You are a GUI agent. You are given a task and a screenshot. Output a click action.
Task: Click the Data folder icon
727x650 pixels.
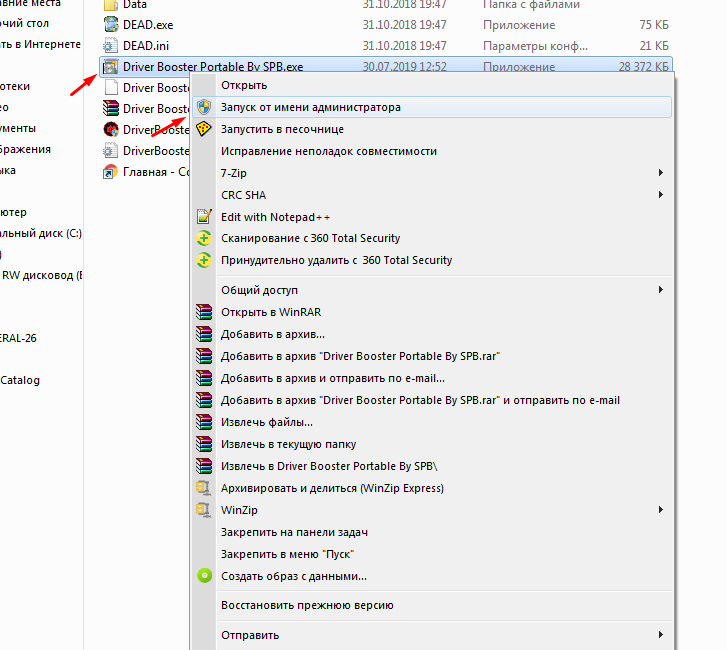point(110,5)
